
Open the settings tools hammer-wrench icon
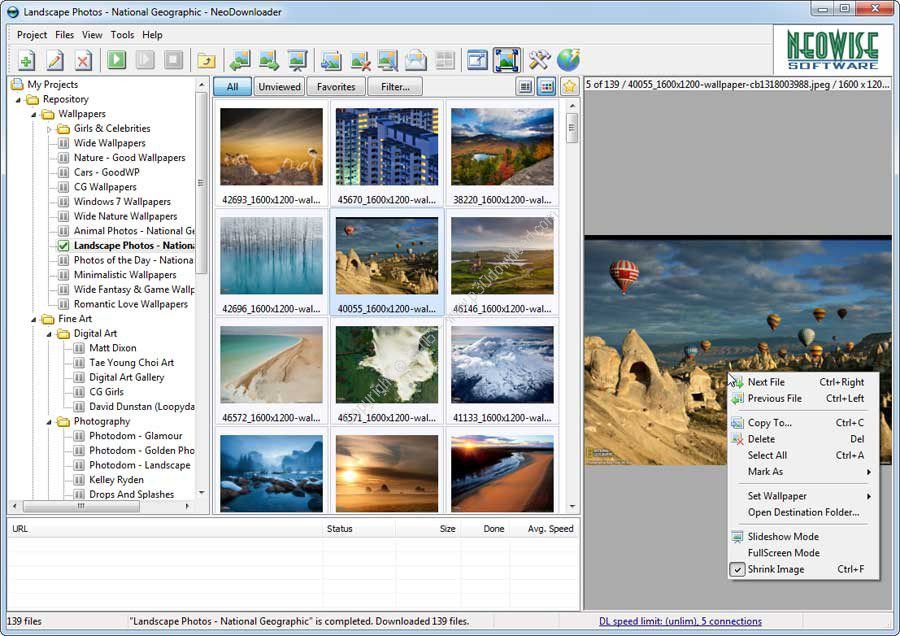[x=540, y=60]
